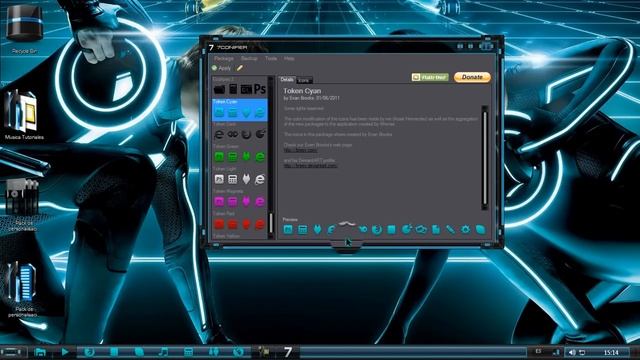Image resolution: width=640 pixels, height=360 pixels.
Task: Click the Start button on the taskbar
Action: (12, 352)
